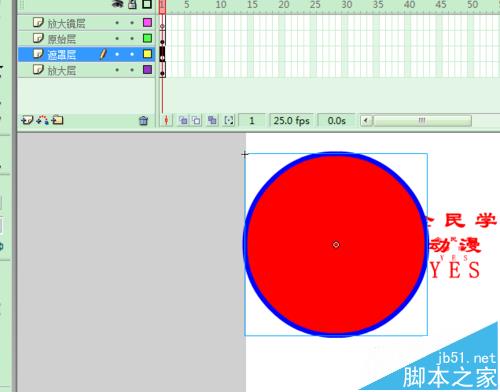Click the circle's center registration point
Screen dimensions: 500x392
336,245
